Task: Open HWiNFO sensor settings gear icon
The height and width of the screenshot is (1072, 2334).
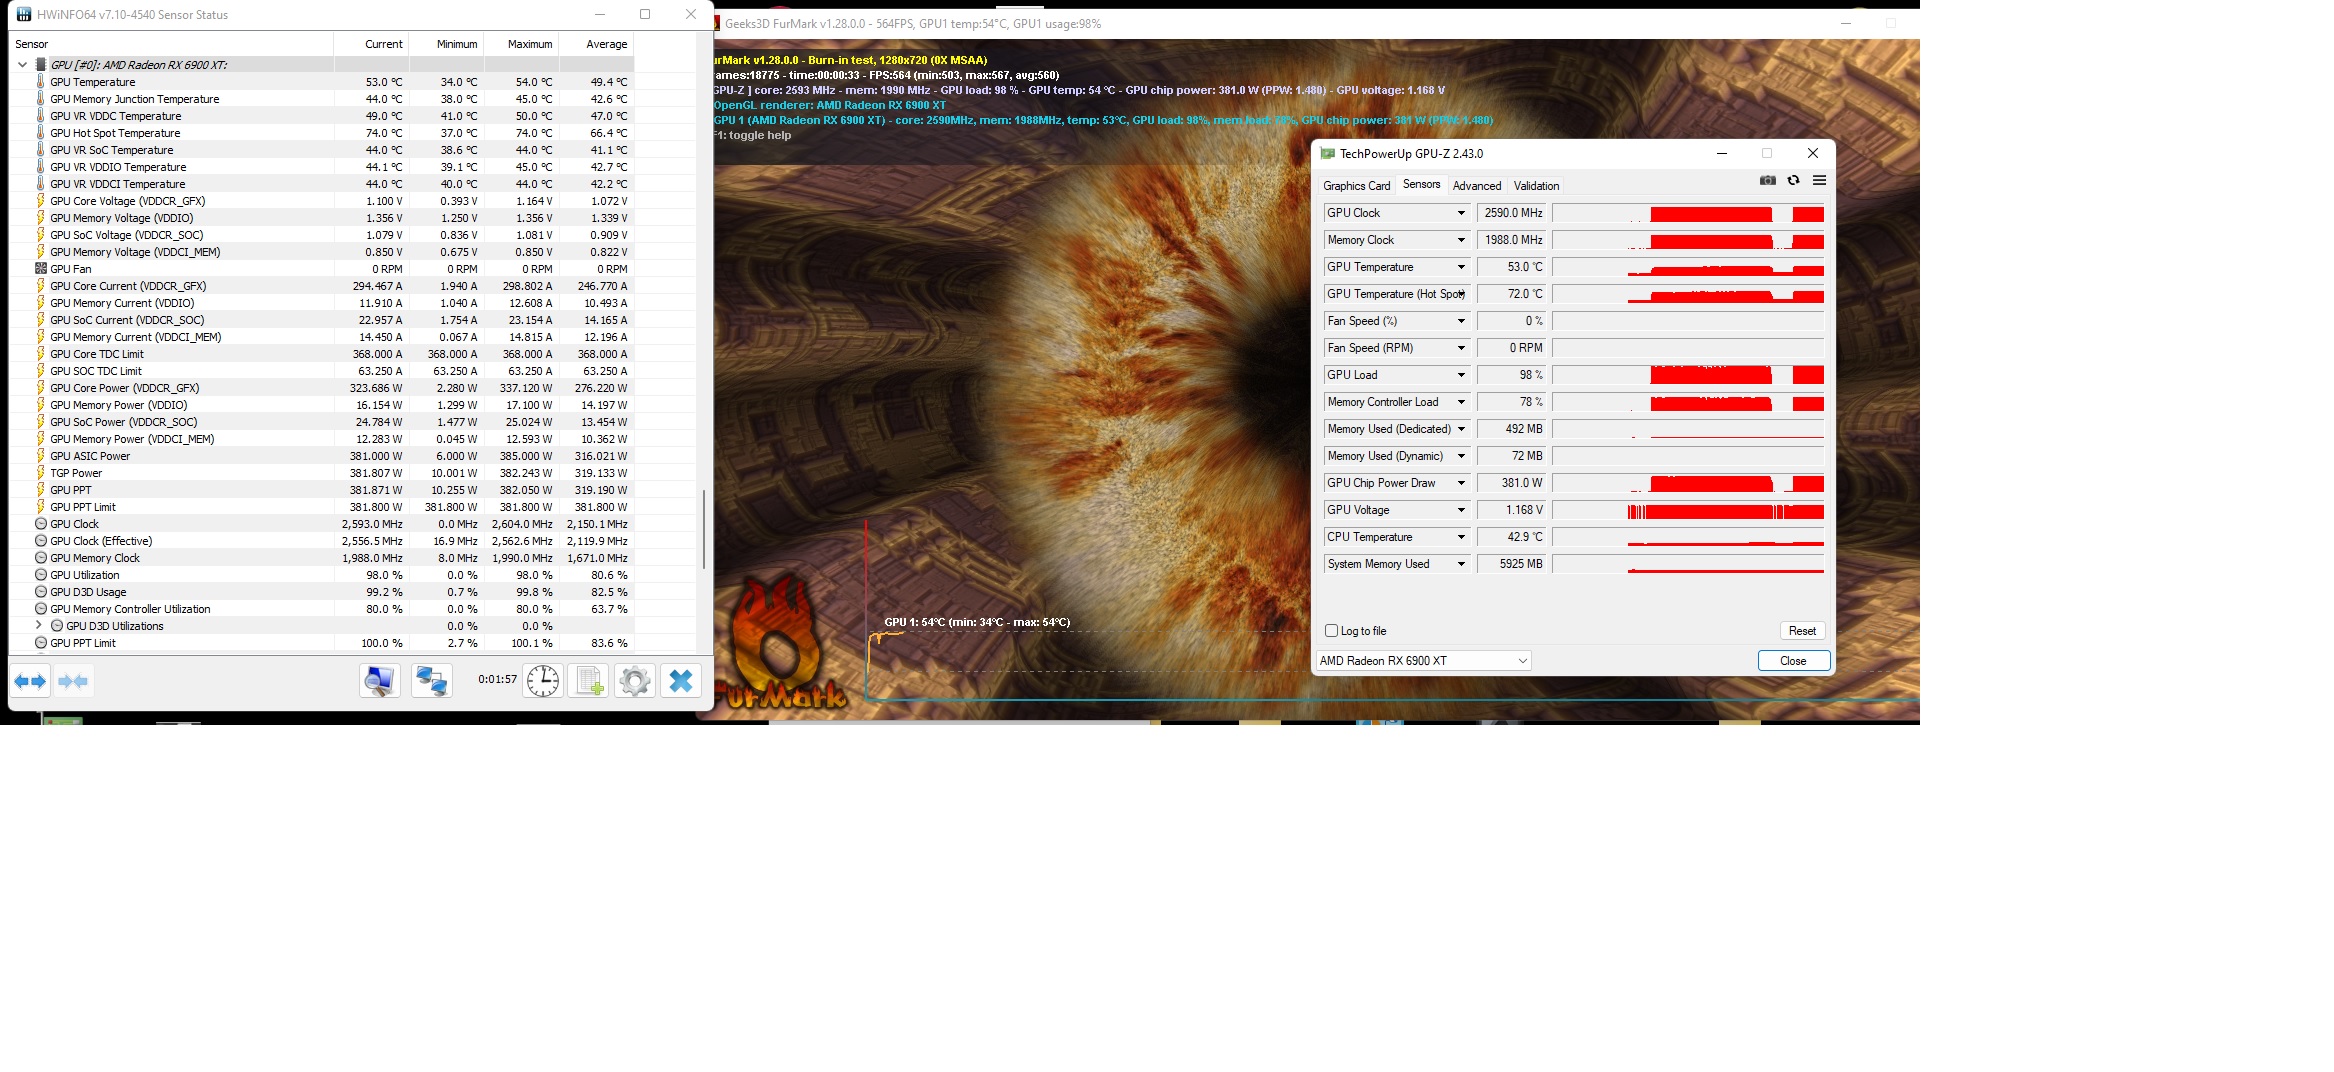Action: (x=635, y=681)
